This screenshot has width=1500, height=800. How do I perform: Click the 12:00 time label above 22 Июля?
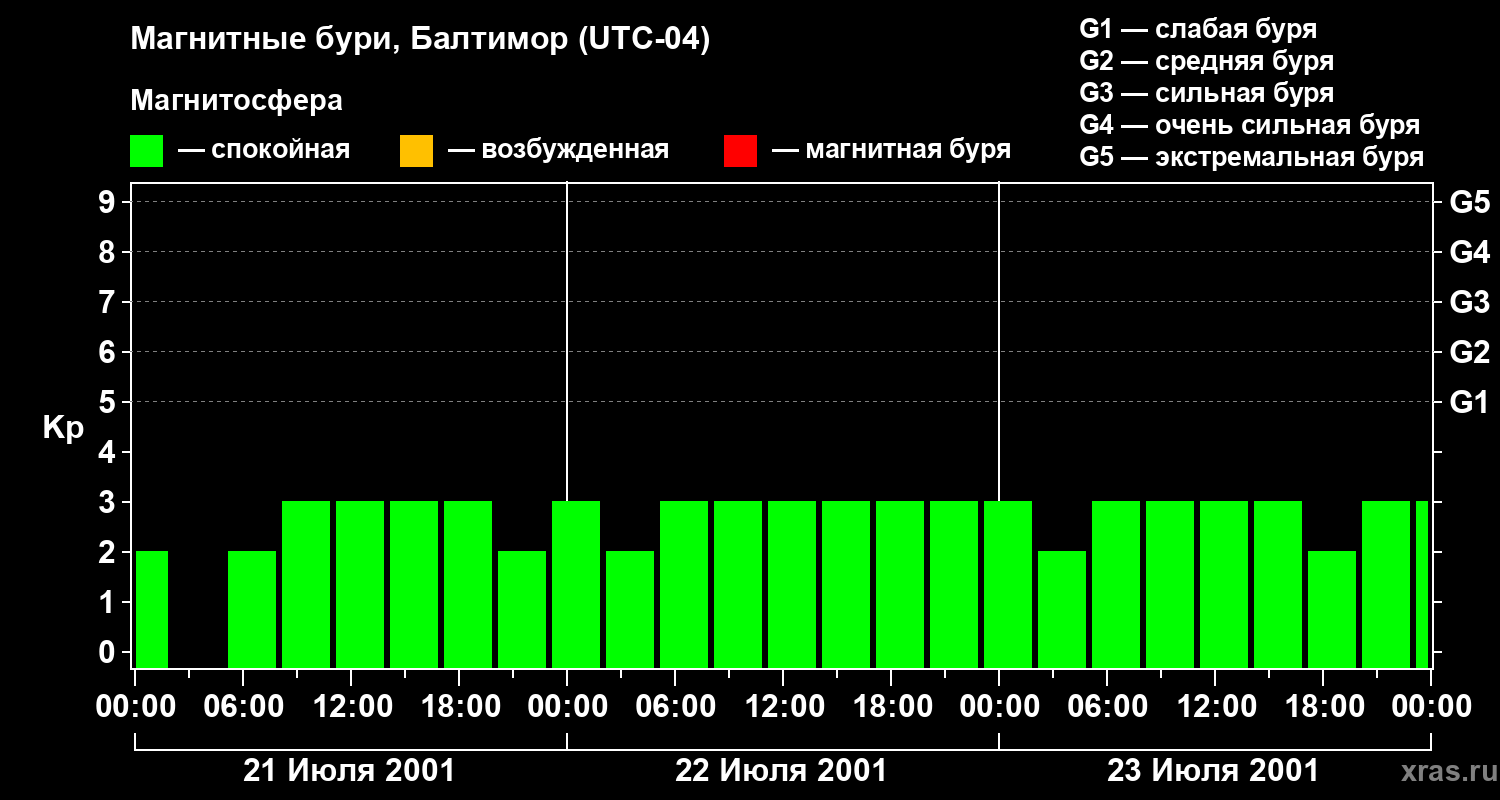click(x=783, y=707)
